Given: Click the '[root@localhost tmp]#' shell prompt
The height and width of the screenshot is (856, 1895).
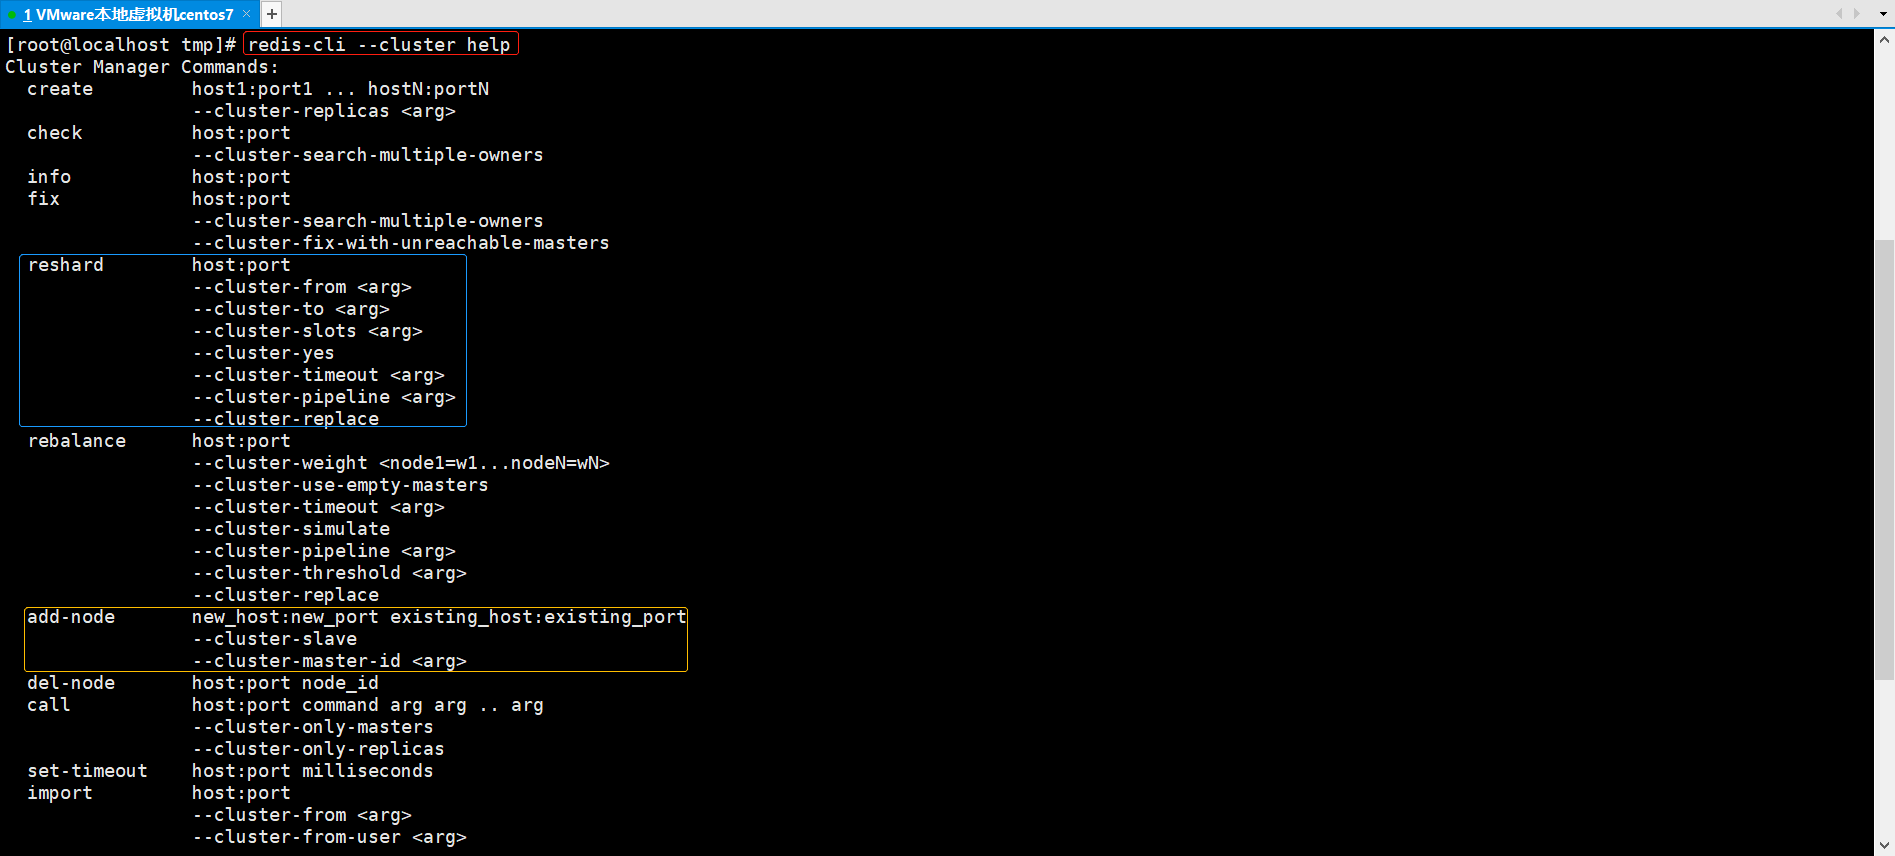Looking at the screenshot, I should tap(121, 45).
